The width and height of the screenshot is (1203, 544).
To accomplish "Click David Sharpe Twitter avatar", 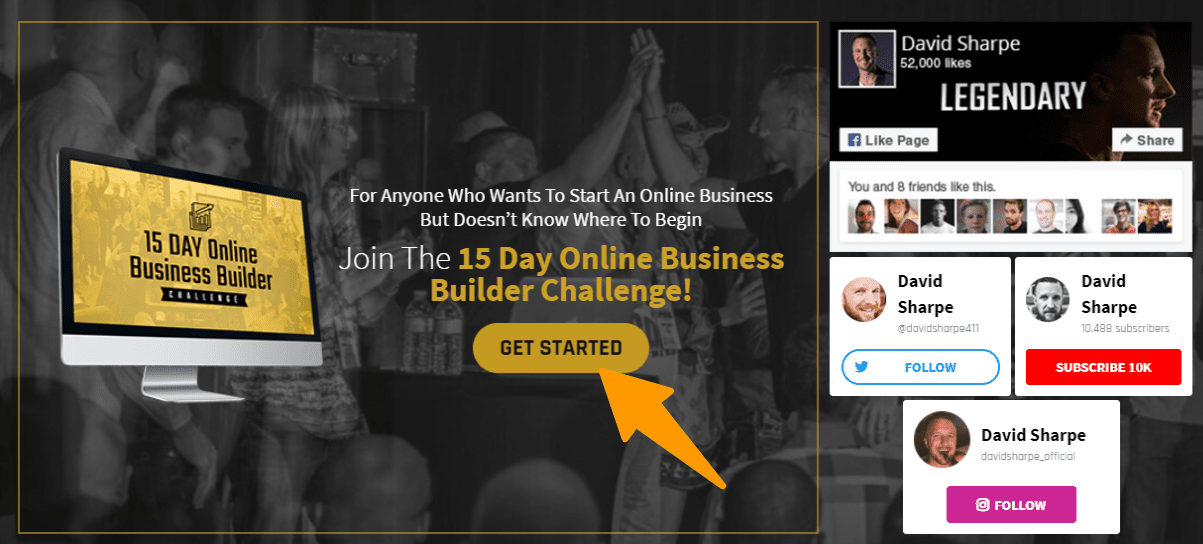I will point(864,299).
